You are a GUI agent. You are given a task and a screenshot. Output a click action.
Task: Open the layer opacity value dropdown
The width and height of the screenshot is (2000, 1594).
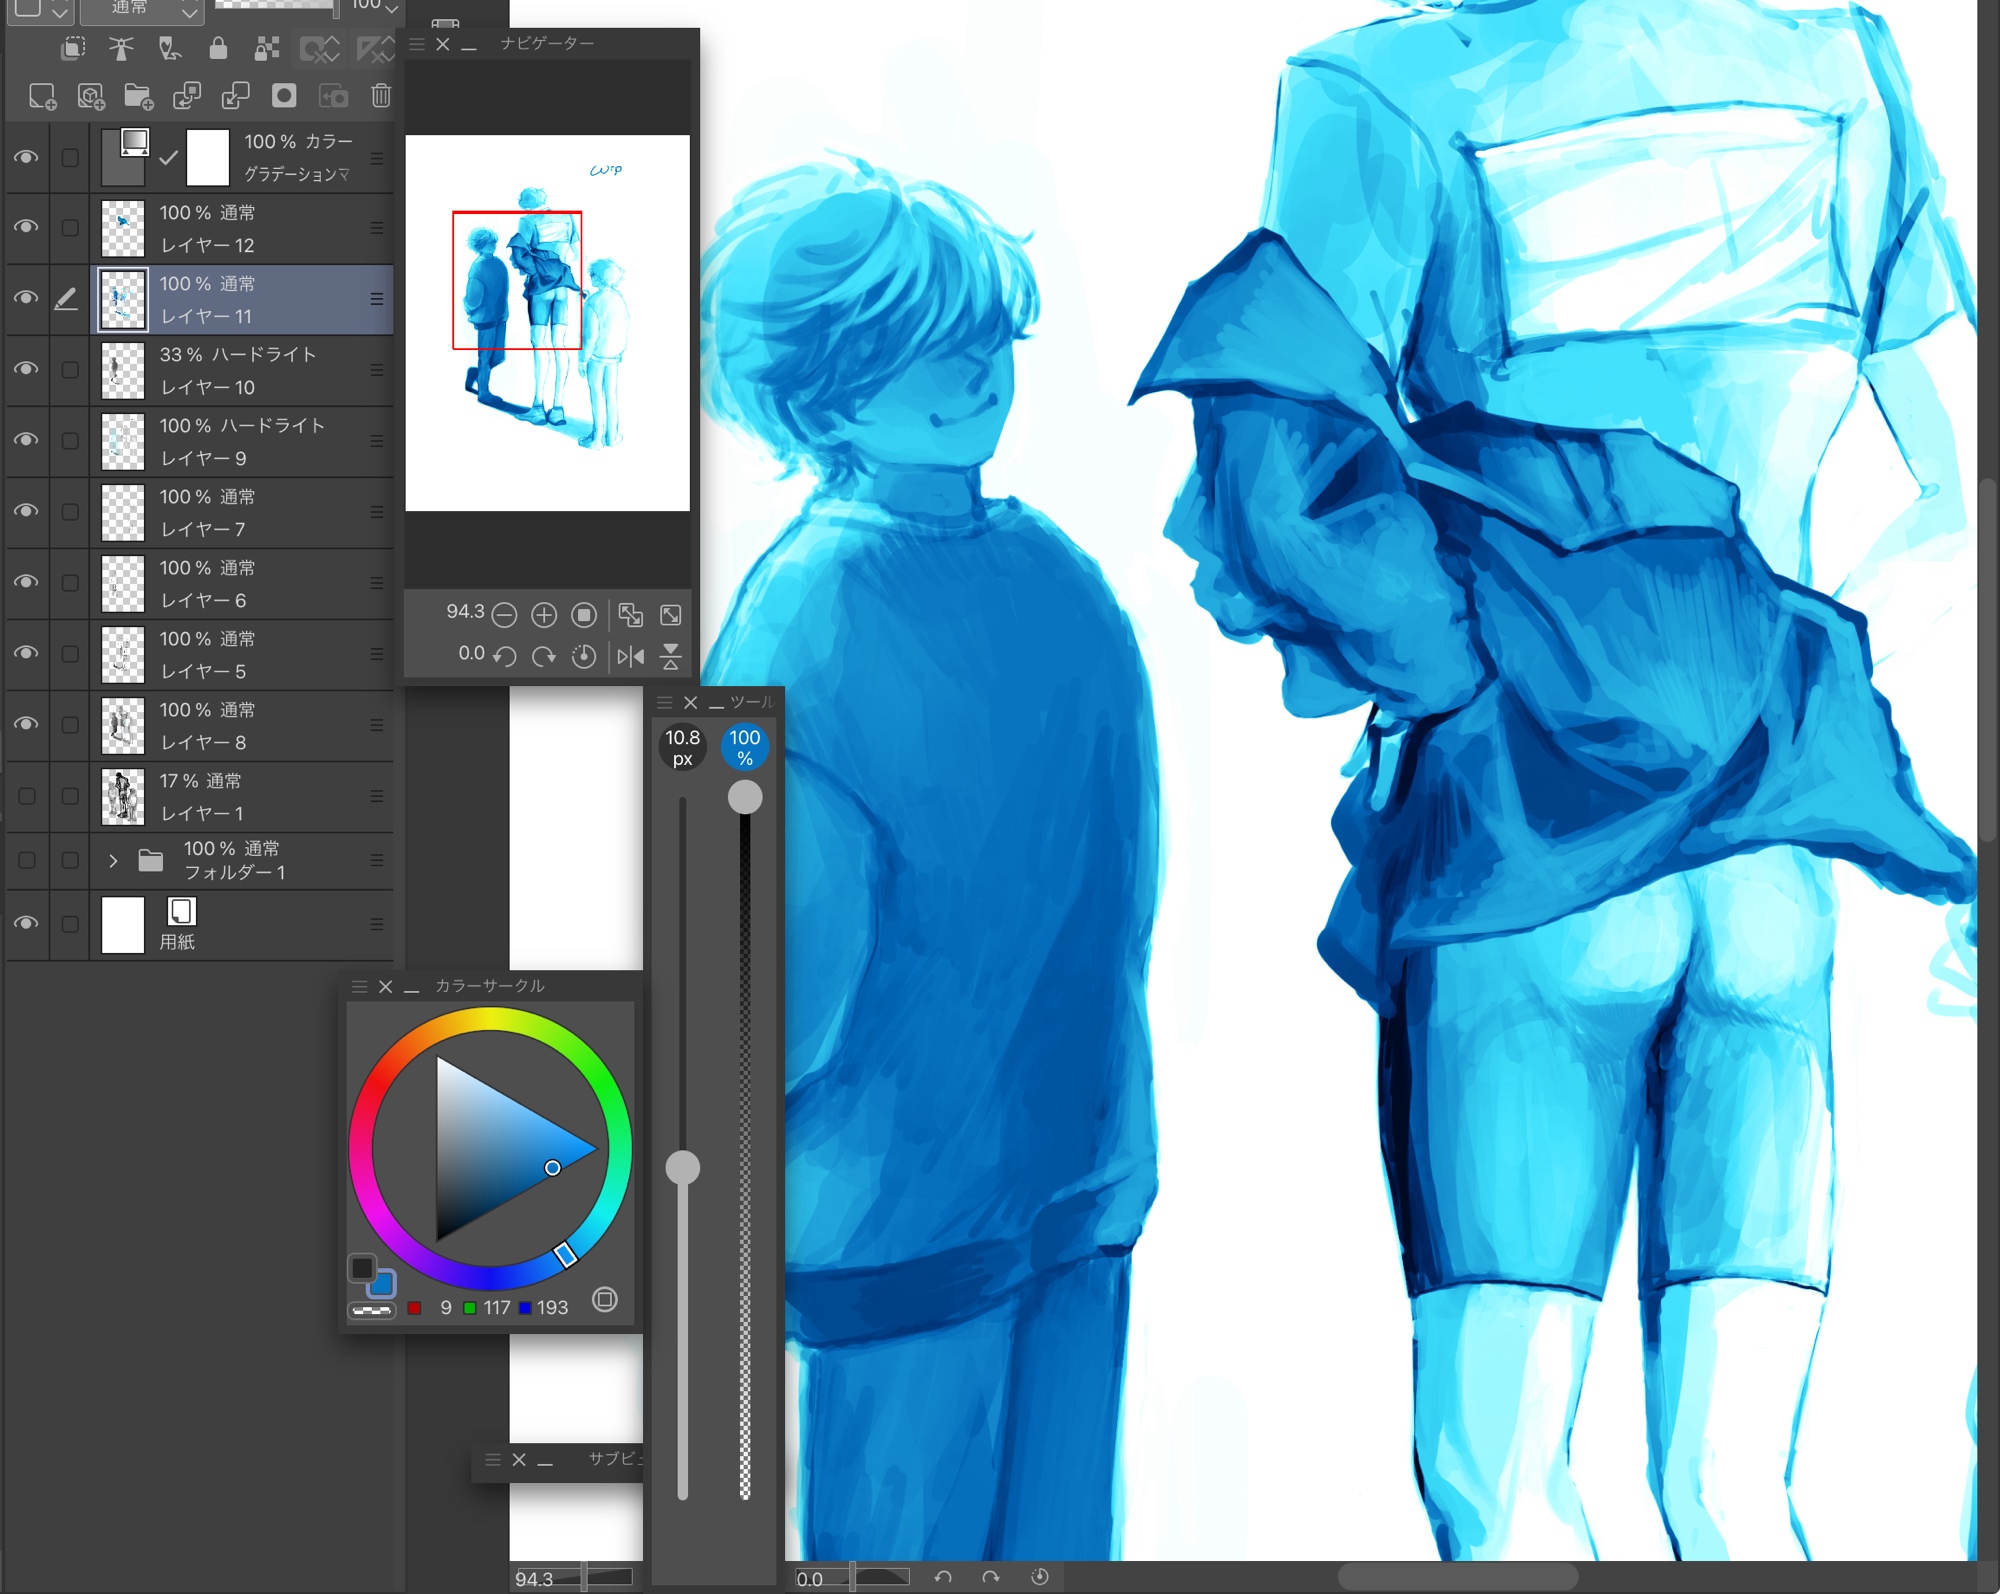coord(391,8)
